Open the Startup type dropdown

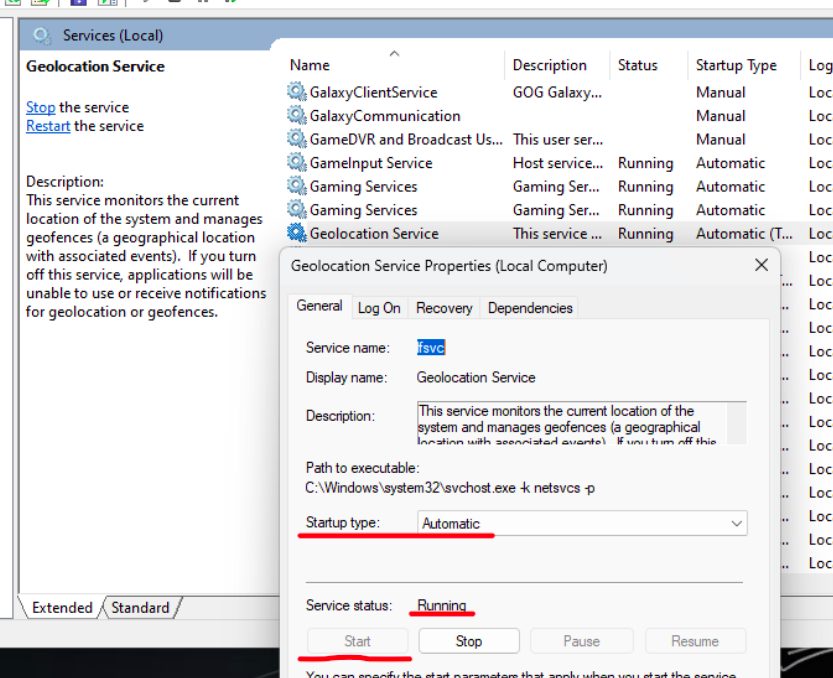[x=736, y=524]
